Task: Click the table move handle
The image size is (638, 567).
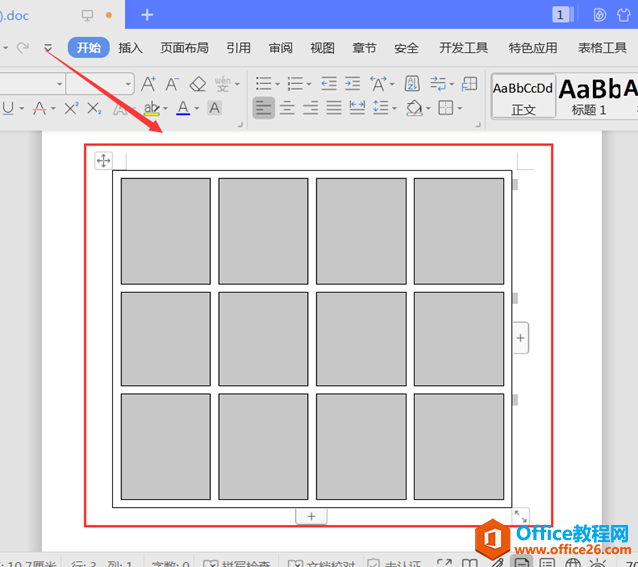Action: click(x=104, y=160)
